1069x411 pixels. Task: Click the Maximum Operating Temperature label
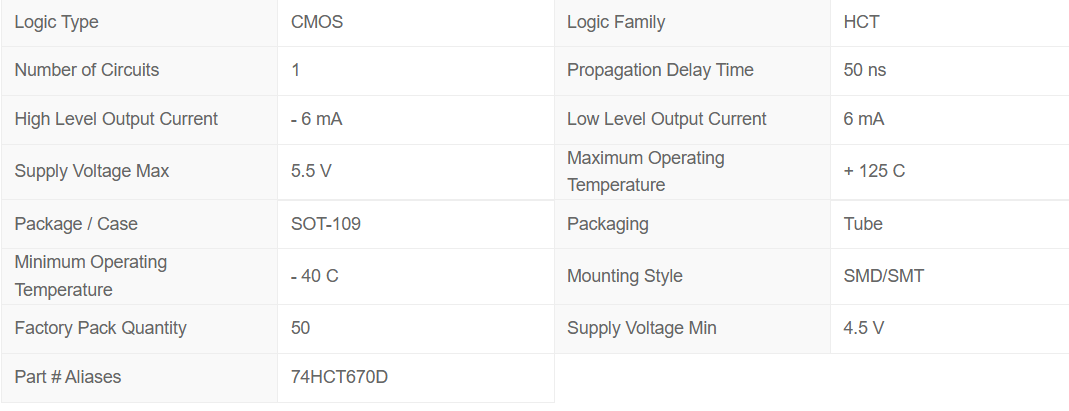(645, 171)
